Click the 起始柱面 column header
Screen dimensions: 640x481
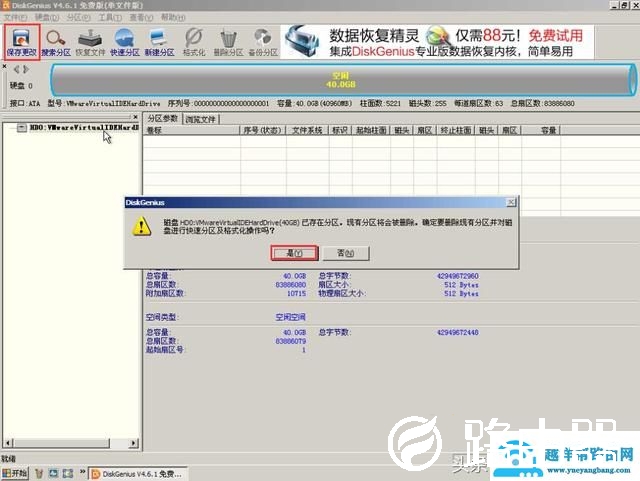[371, 130]
